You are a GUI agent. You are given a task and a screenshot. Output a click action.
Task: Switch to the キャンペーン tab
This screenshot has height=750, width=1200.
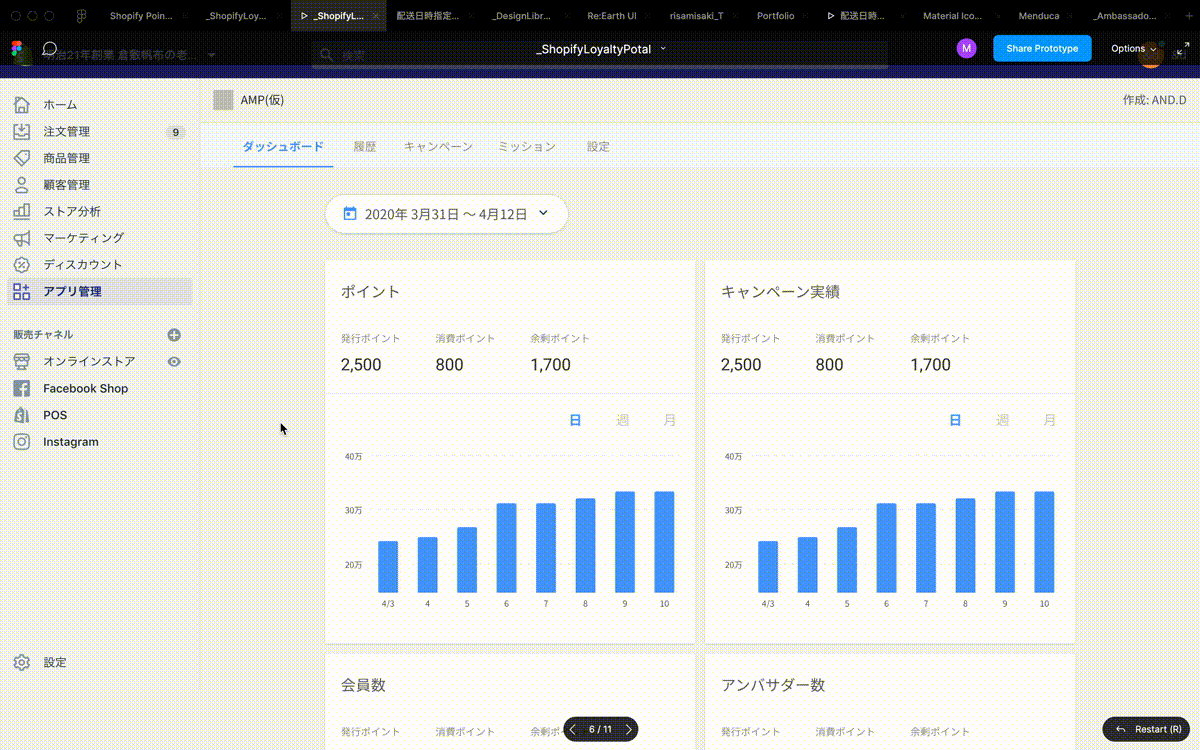click(x=438, y=147)
